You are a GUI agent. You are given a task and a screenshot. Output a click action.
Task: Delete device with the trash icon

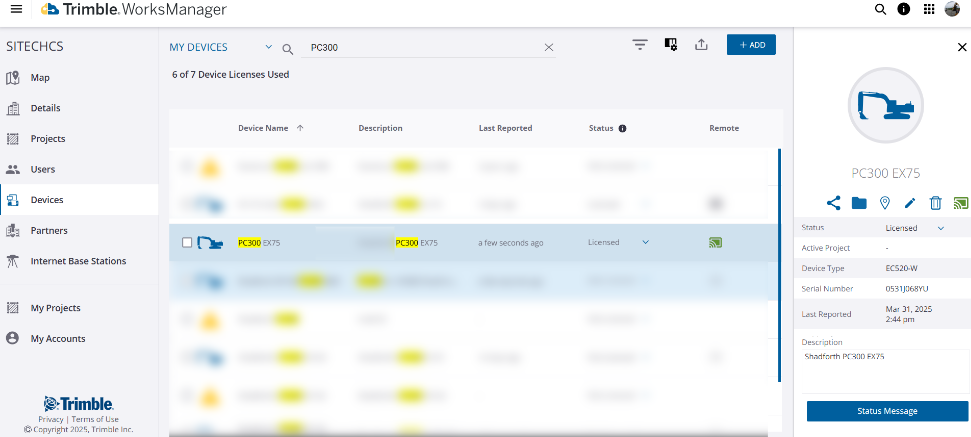click(936, 202)
